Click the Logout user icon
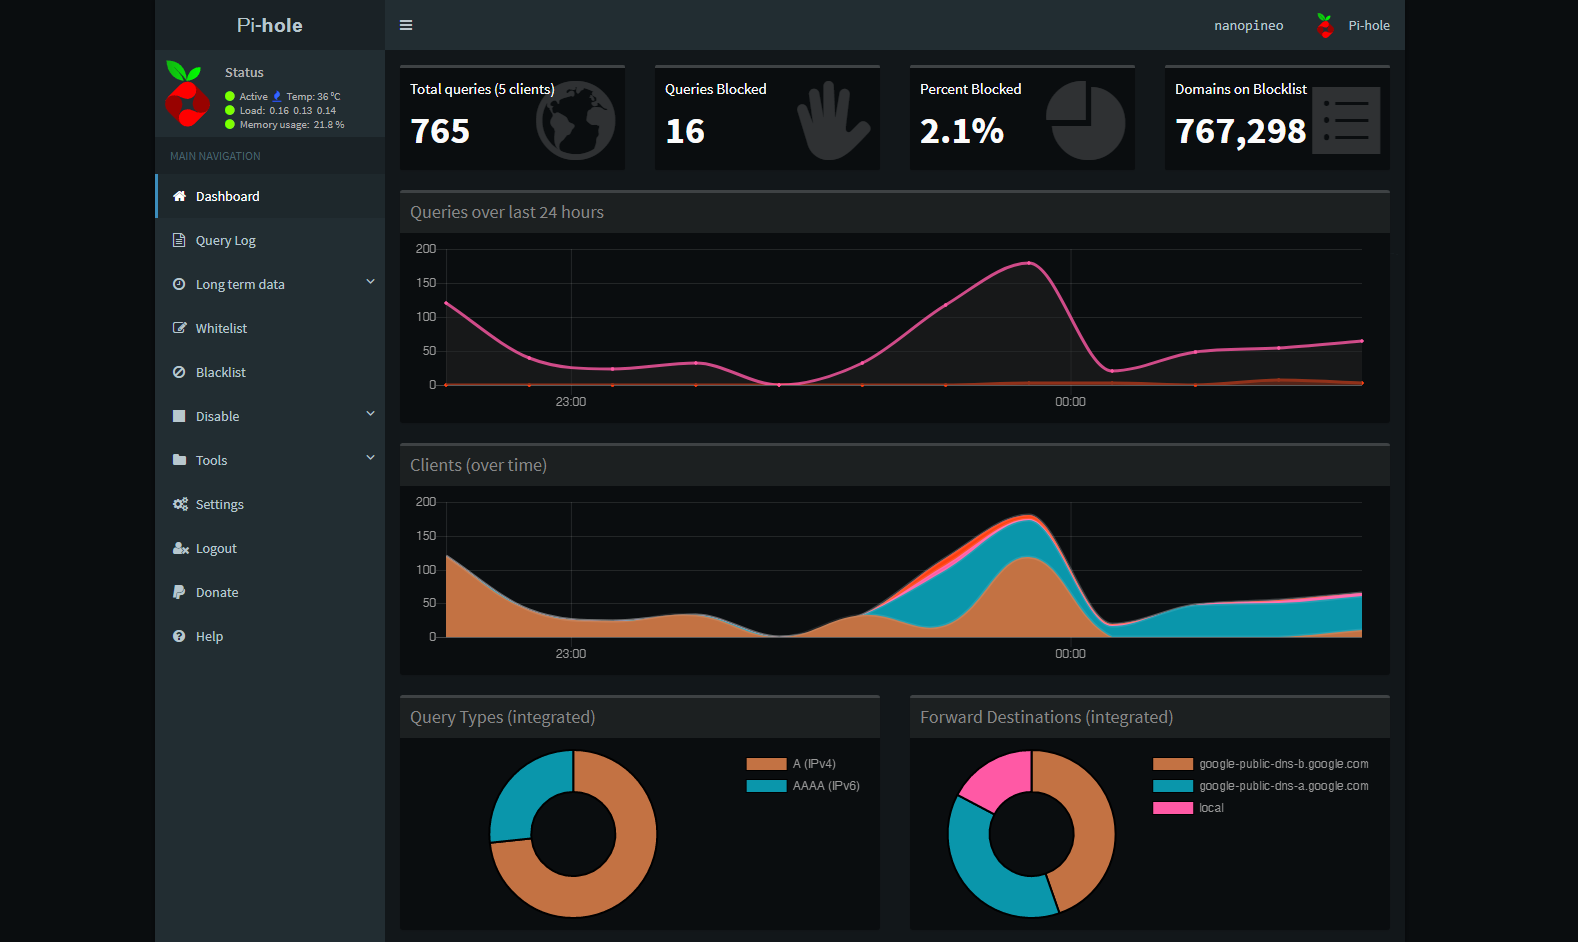The image size is (1578, 942). pyautogui.click(x=181, y=548)
